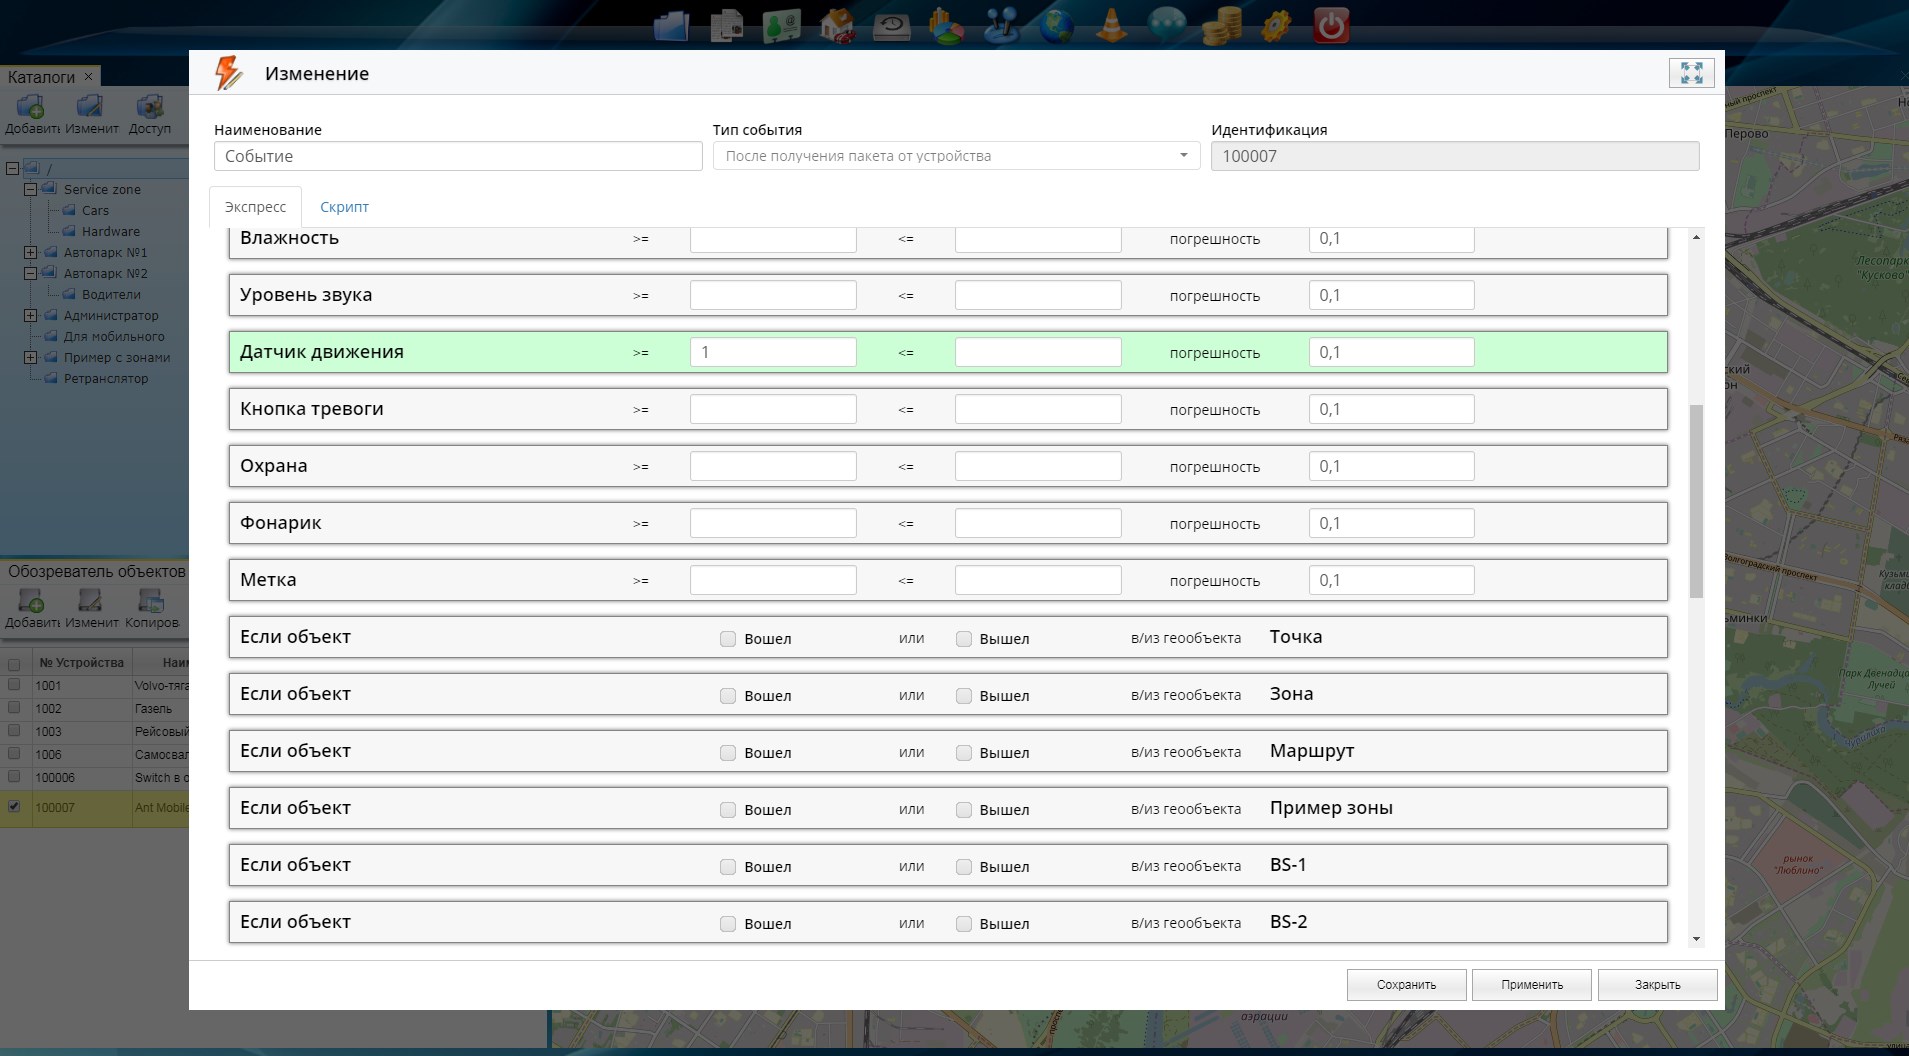1909x1056 pixels.
Task: Click the pie chart reports icon
Action: [x=946, y=25]
